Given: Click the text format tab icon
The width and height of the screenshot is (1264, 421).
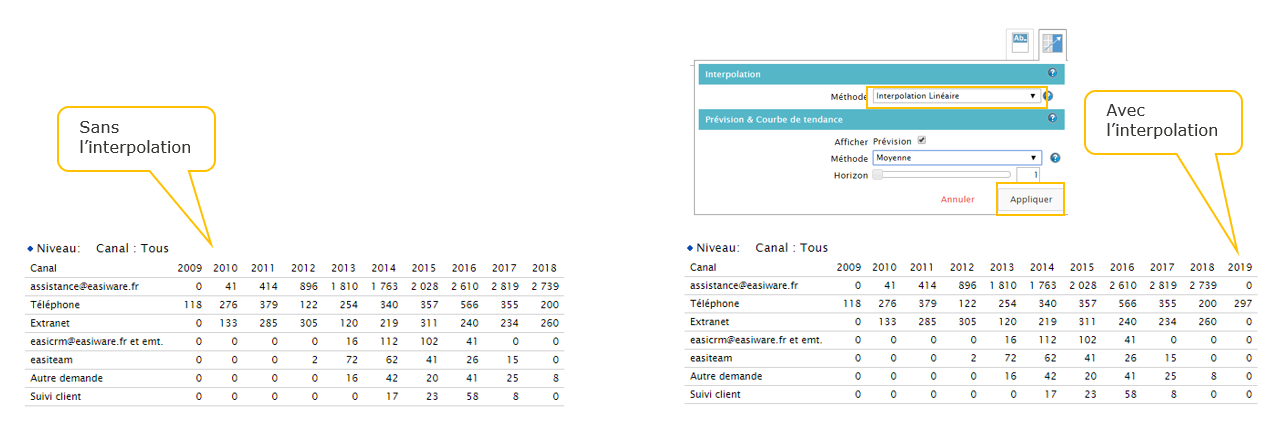Looking at the screenshot, I should tap(1020, 42).
